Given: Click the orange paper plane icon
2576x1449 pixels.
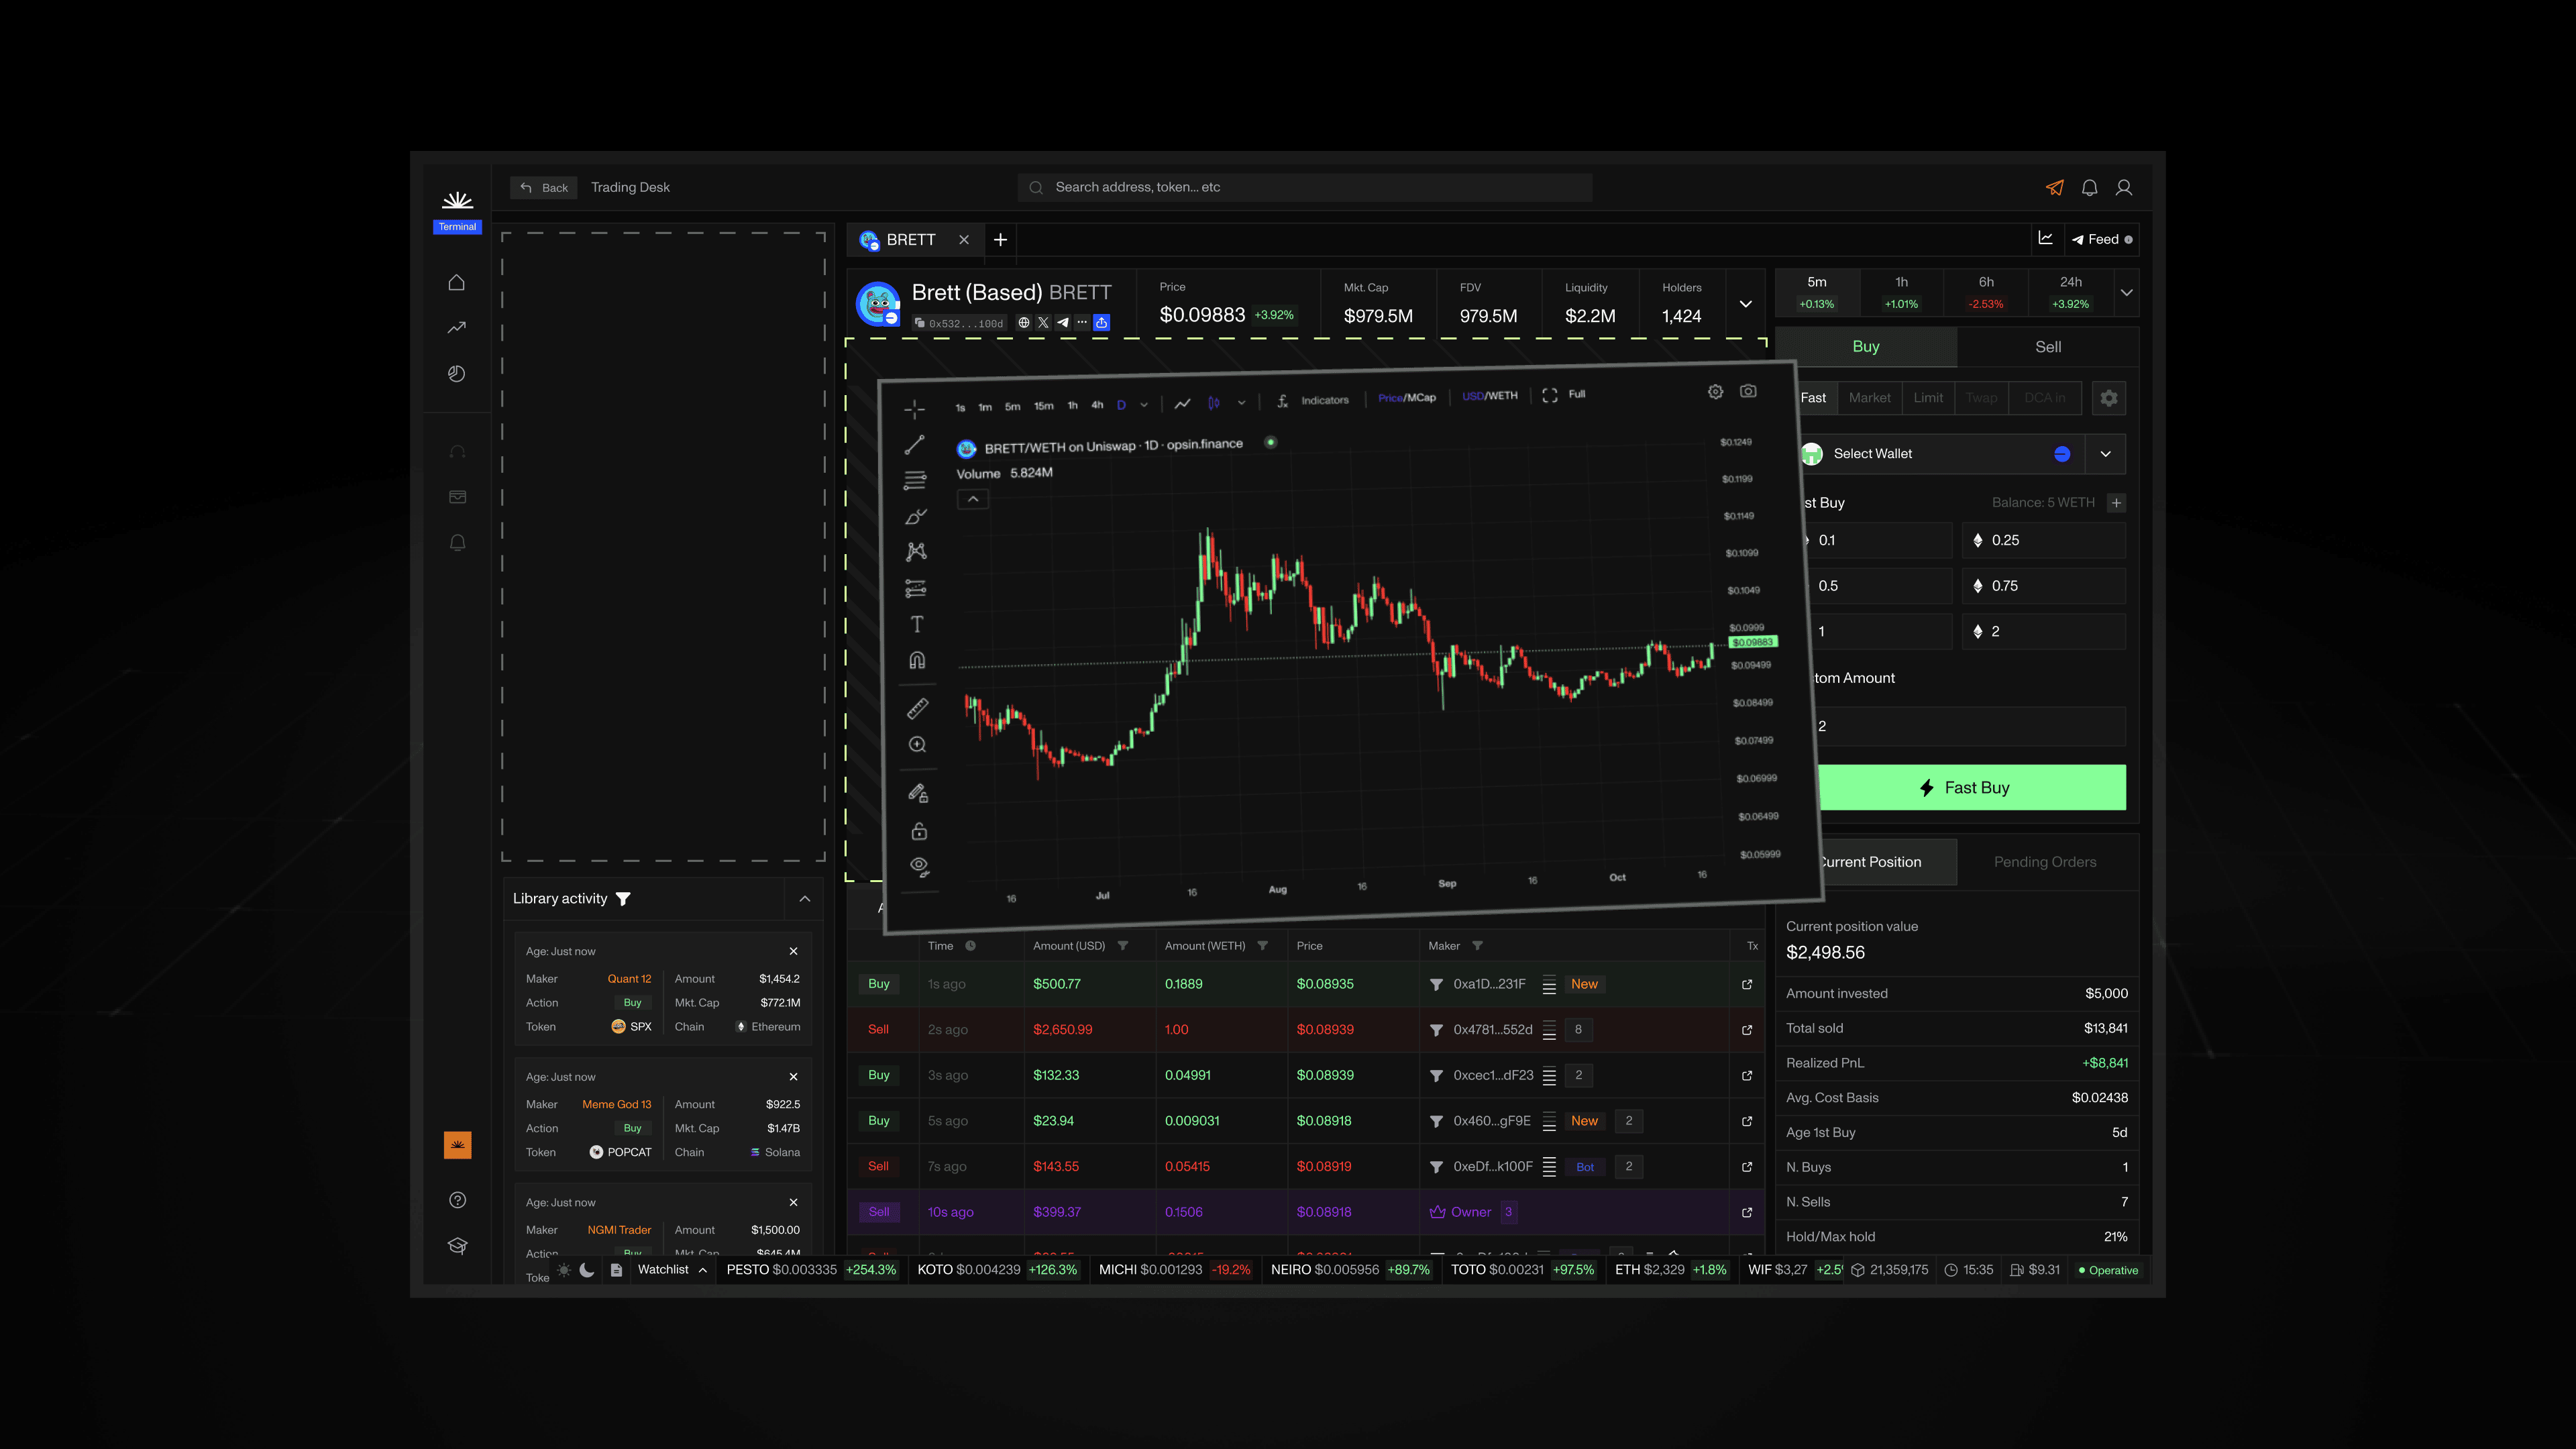Looking at the screenshot, I should (x=2054, y=188).
